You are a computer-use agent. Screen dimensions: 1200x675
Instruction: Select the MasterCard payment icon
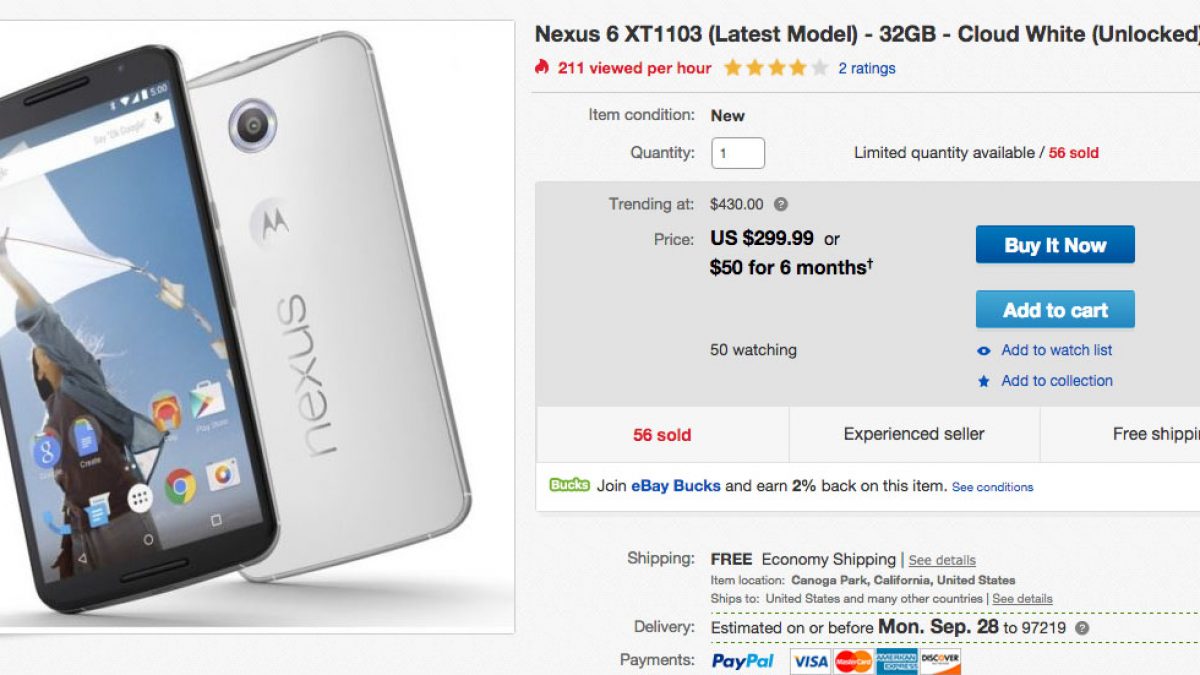[x=853, y=661]
